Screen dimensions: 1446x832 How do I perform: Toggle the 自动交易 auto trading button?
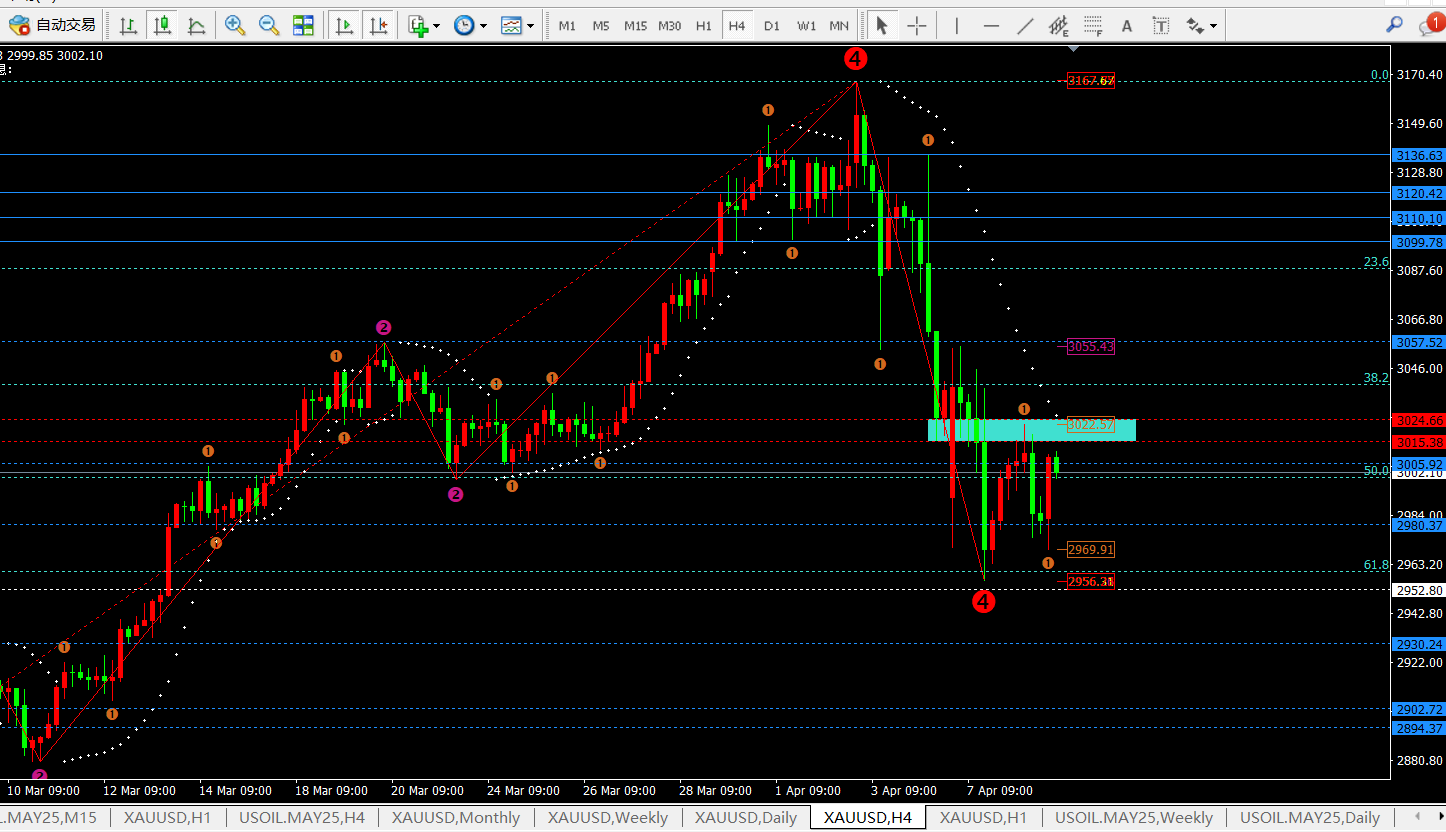click(x=54, y=25)
